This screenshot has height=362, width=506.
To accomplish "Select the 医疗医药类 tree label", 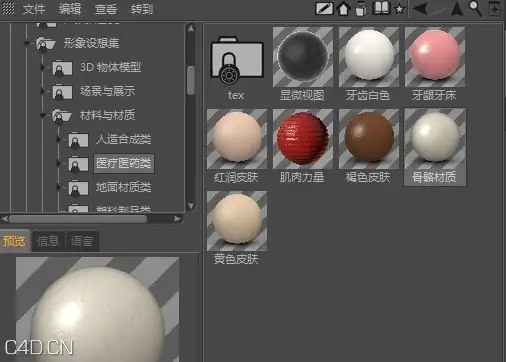I will coord(124,163).
